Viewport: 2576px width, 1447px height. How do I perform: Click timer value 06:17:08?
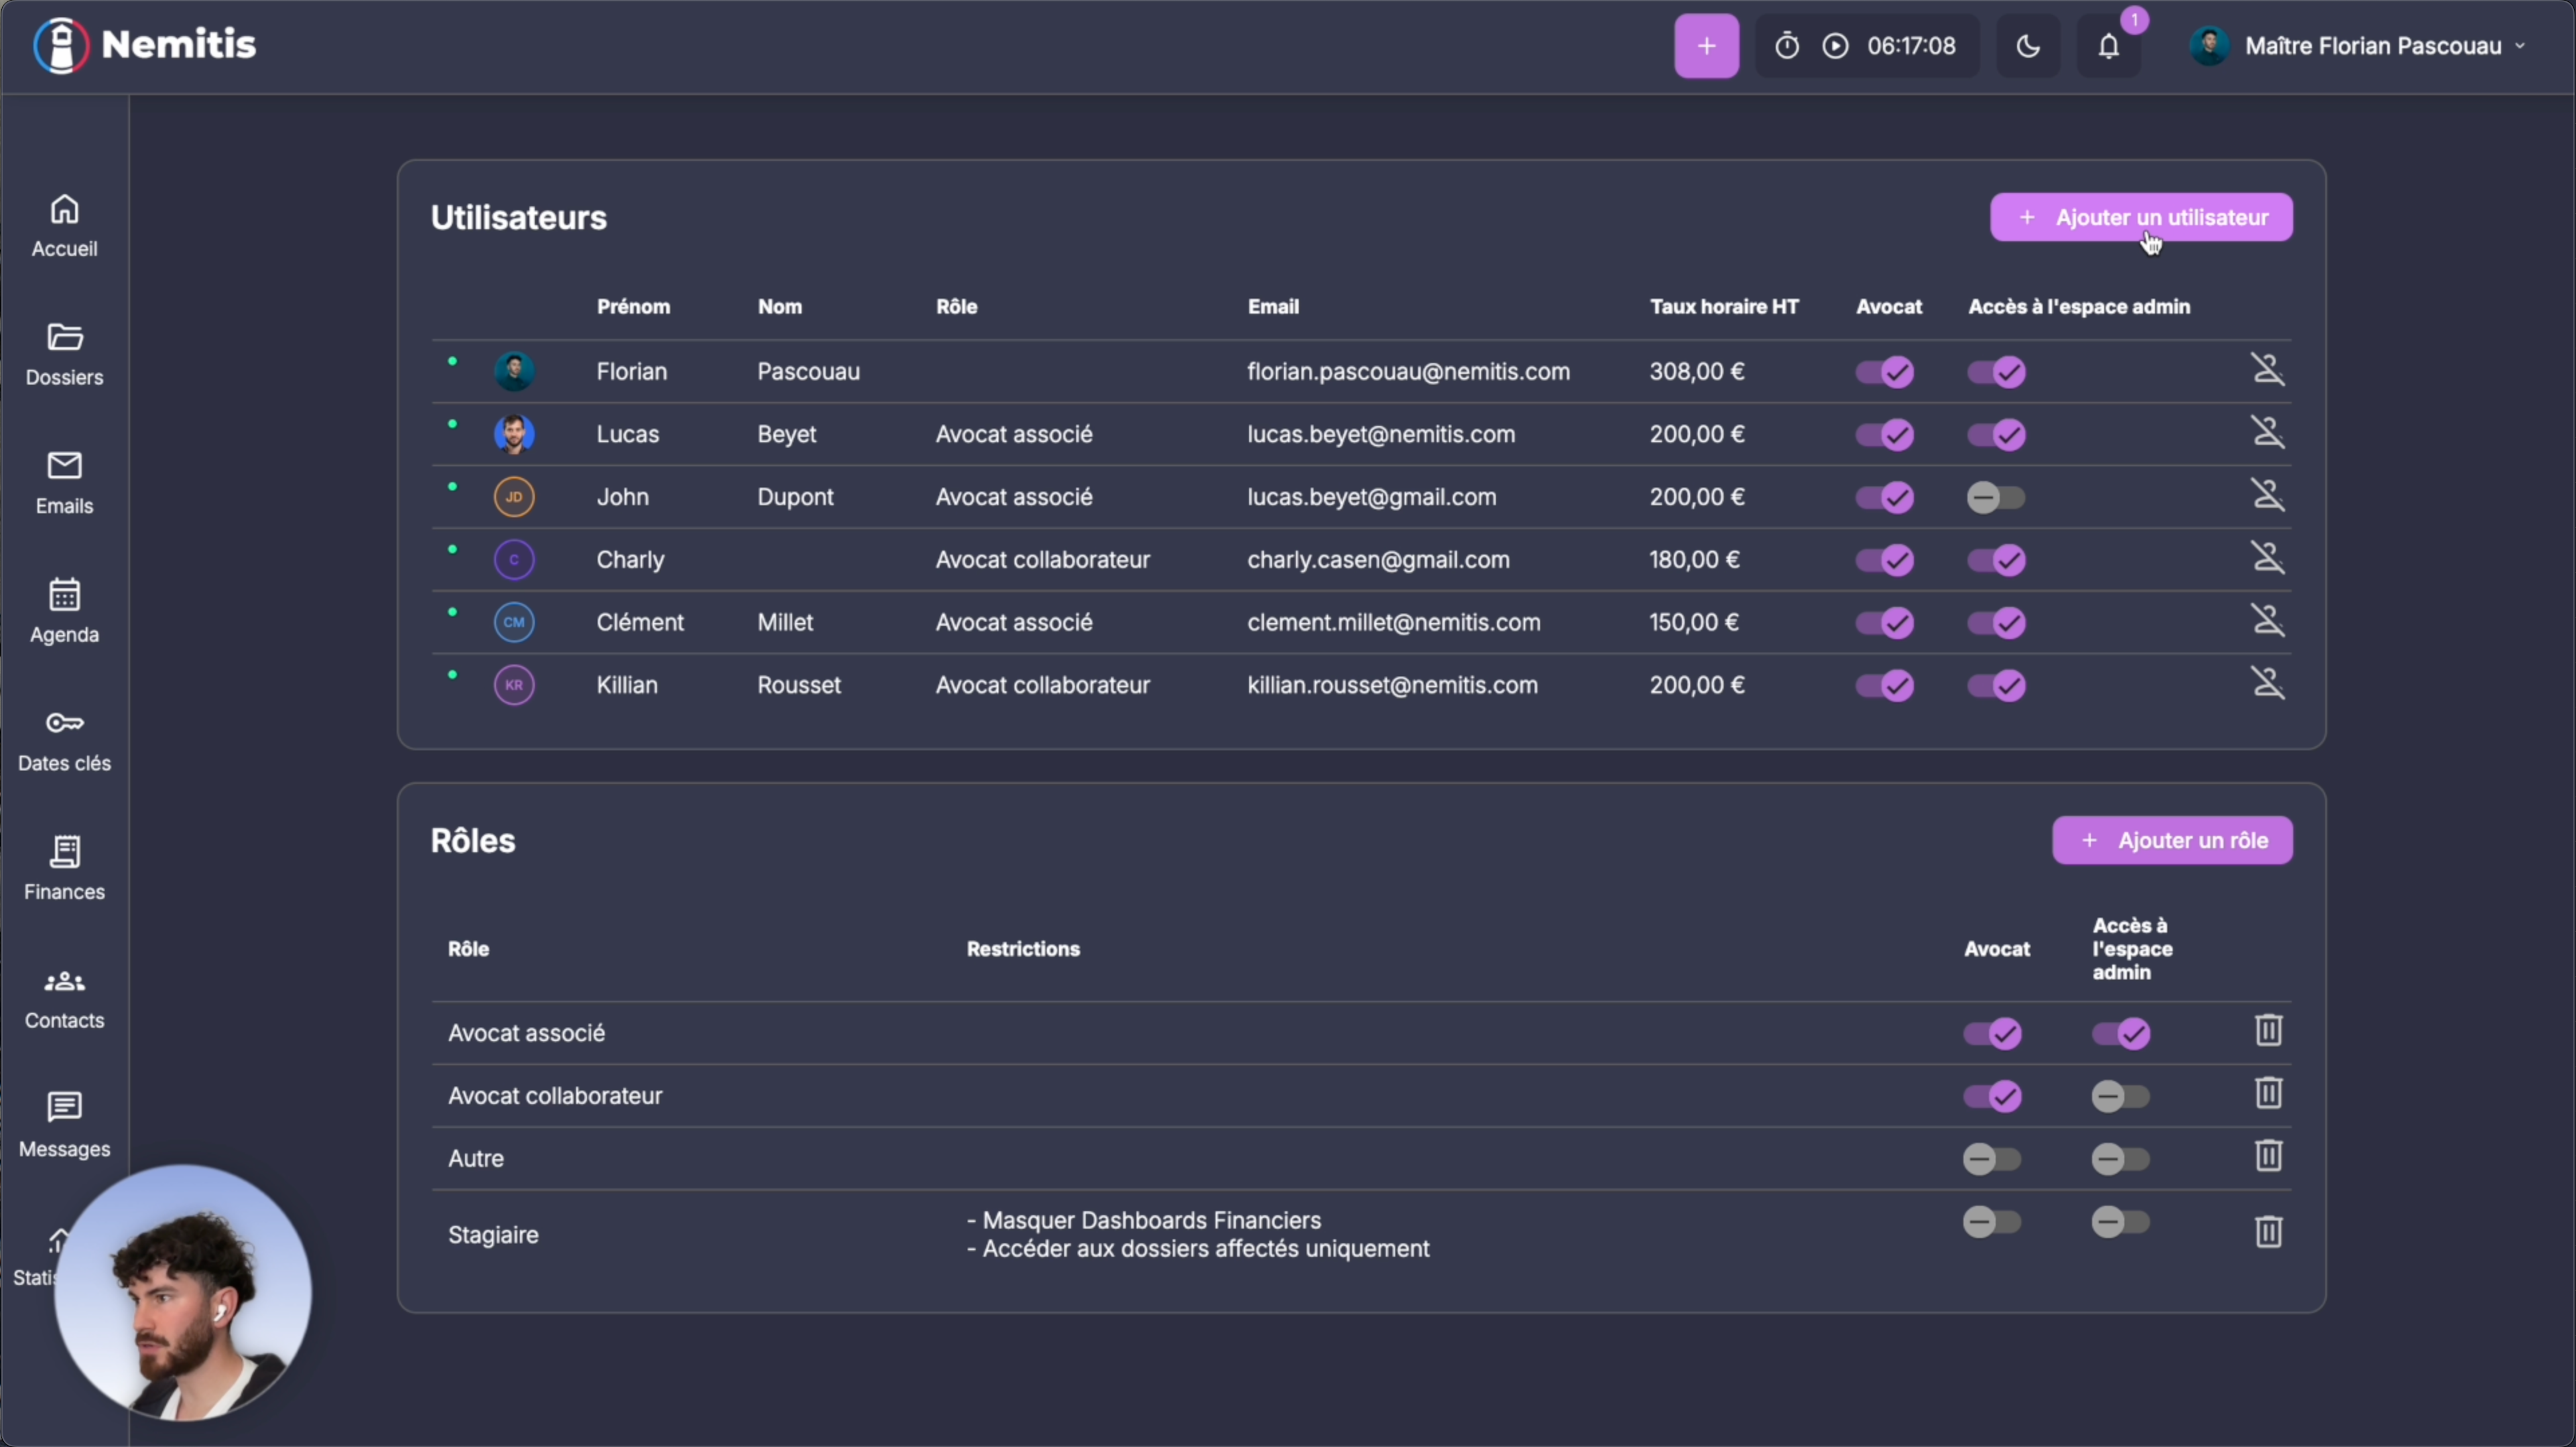(x=1911, y=46)
